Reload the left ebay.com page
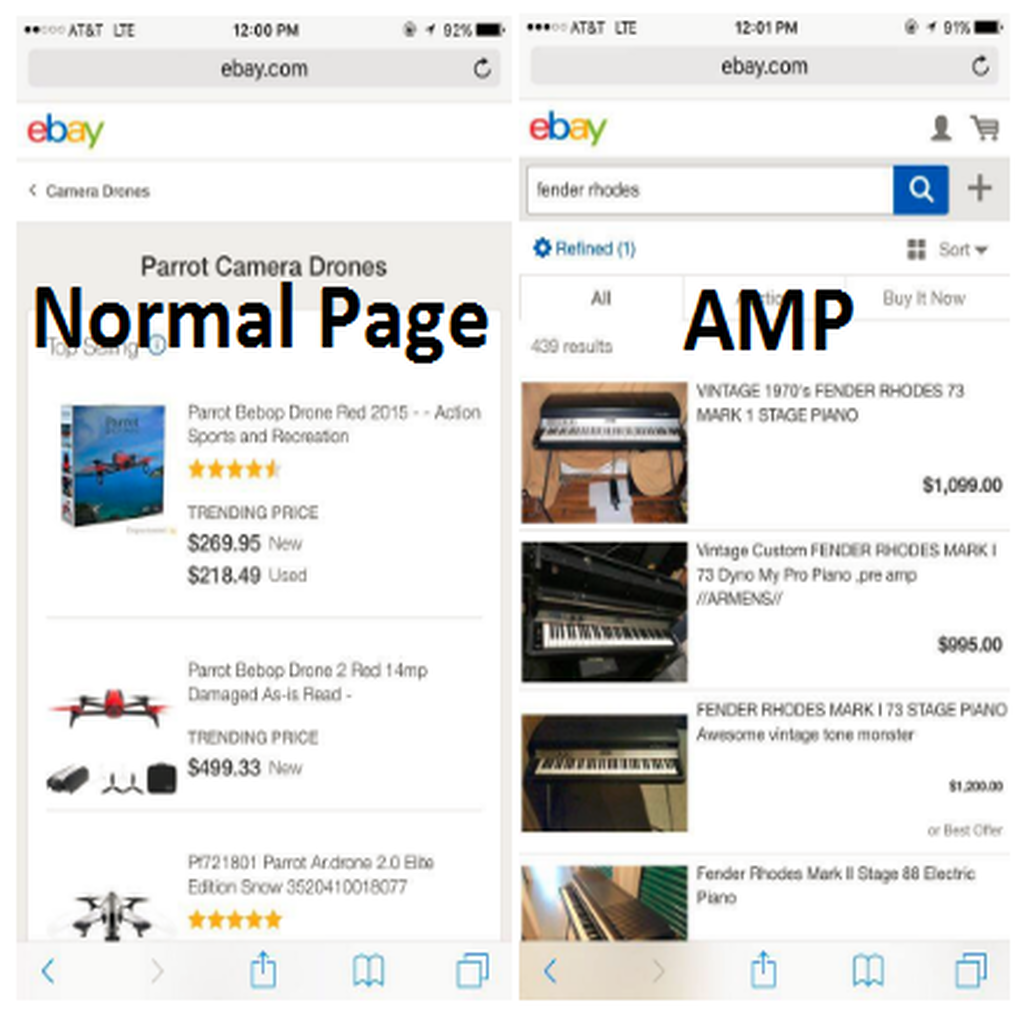This screenshot has height=1024, width=1024. coord(482,68)
